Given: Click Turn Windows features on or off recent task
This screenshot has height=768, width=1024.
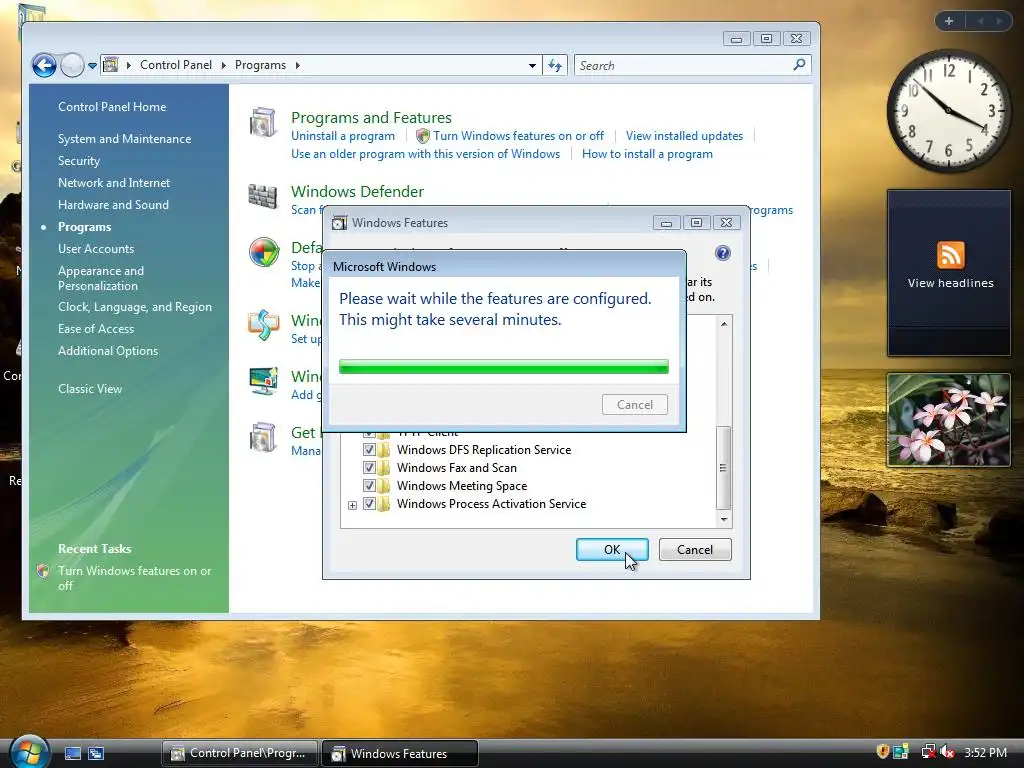Looking at the screenshot, I should point(134,578).
